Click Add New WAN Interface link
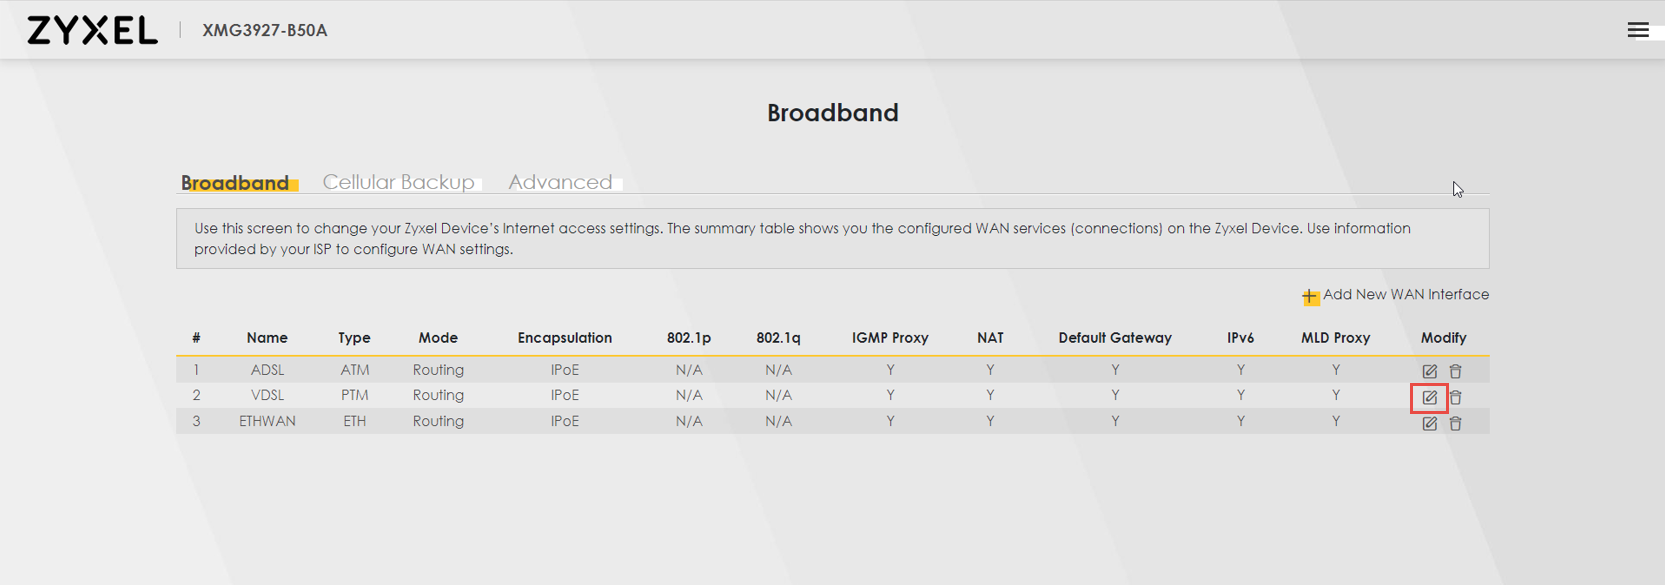The image size is (1665, 585). [1405, 294]
